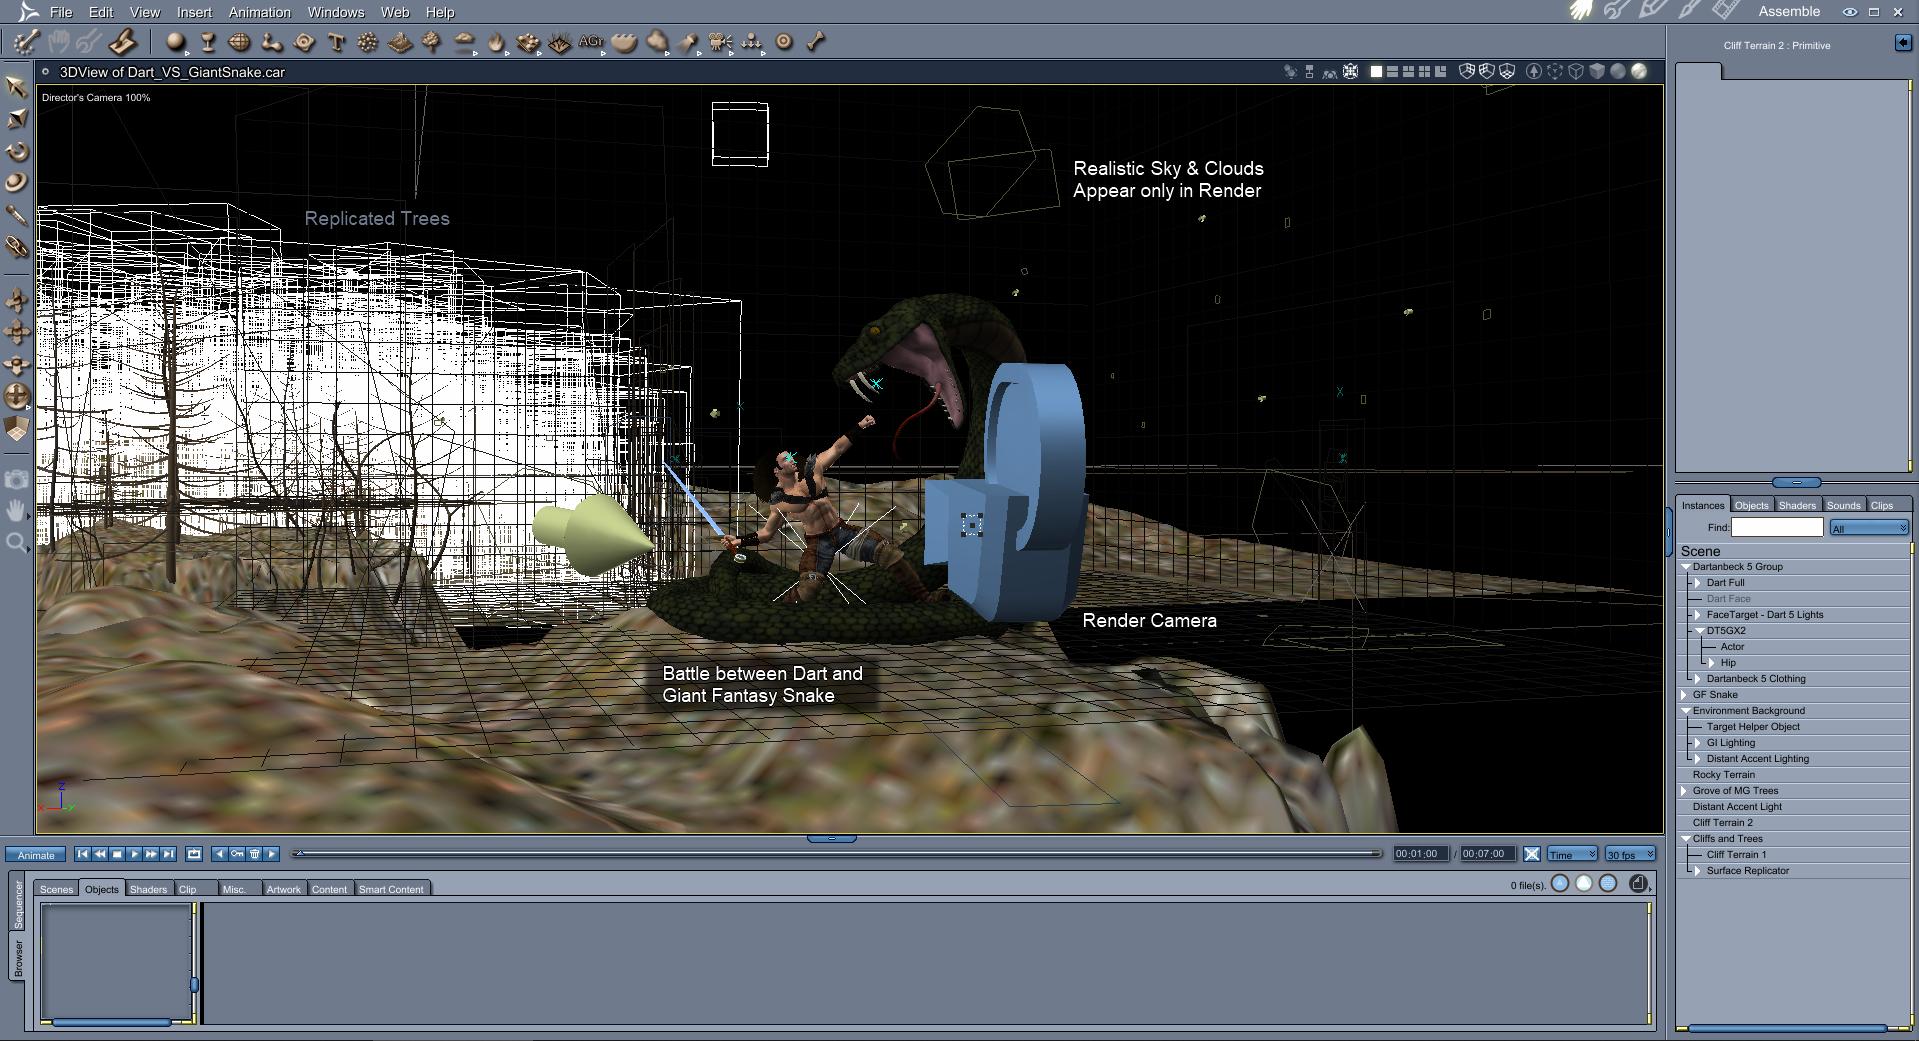1919x1041 pixels.
Task: Click the instances panel bottom scrollbar
Action: [x=1787, y=1028]
